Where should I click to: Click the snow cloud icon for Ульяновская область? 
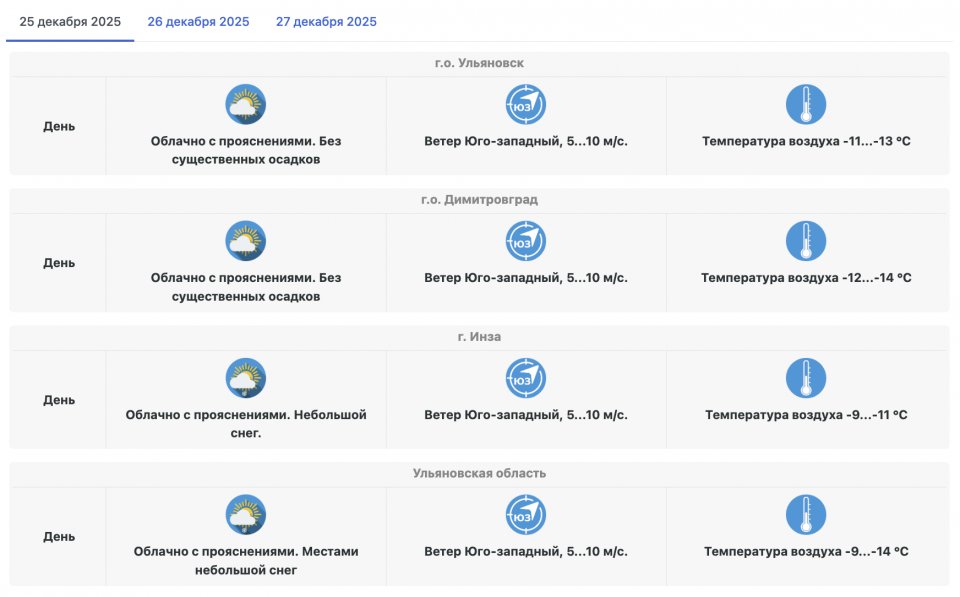click(245, 515)
